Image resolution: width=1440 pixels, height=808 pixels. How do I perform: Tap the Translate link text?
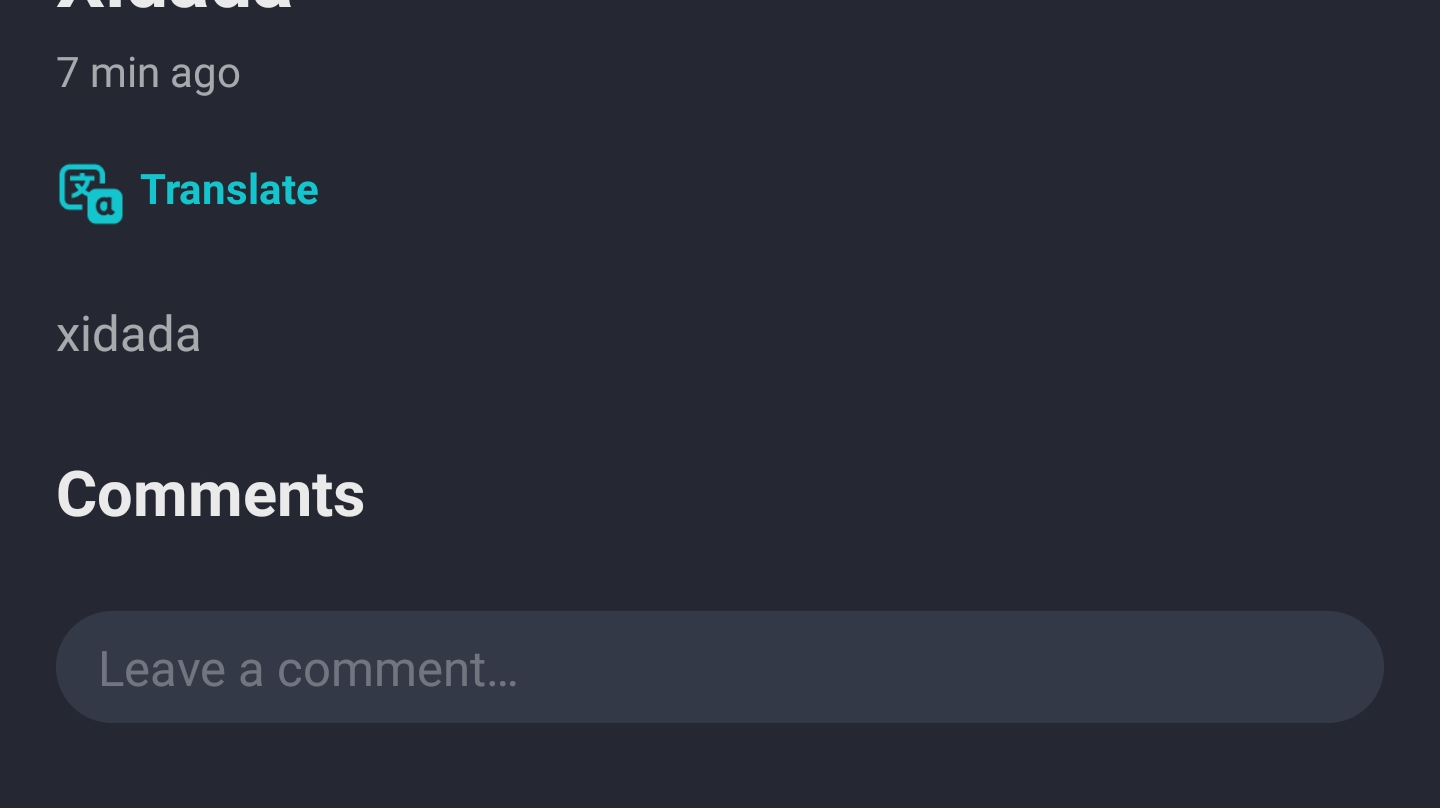[x=229, y=190]
